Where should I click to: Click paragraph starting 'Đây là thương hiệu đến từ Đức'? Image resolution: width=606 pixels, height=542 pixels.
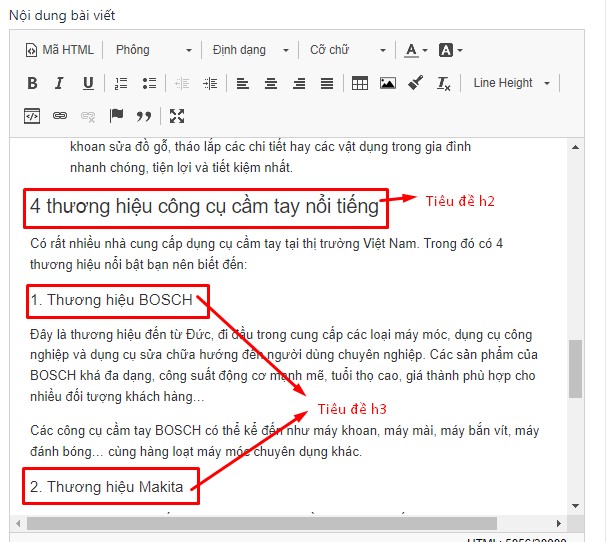pyautogui.click(x=284, y=365)
